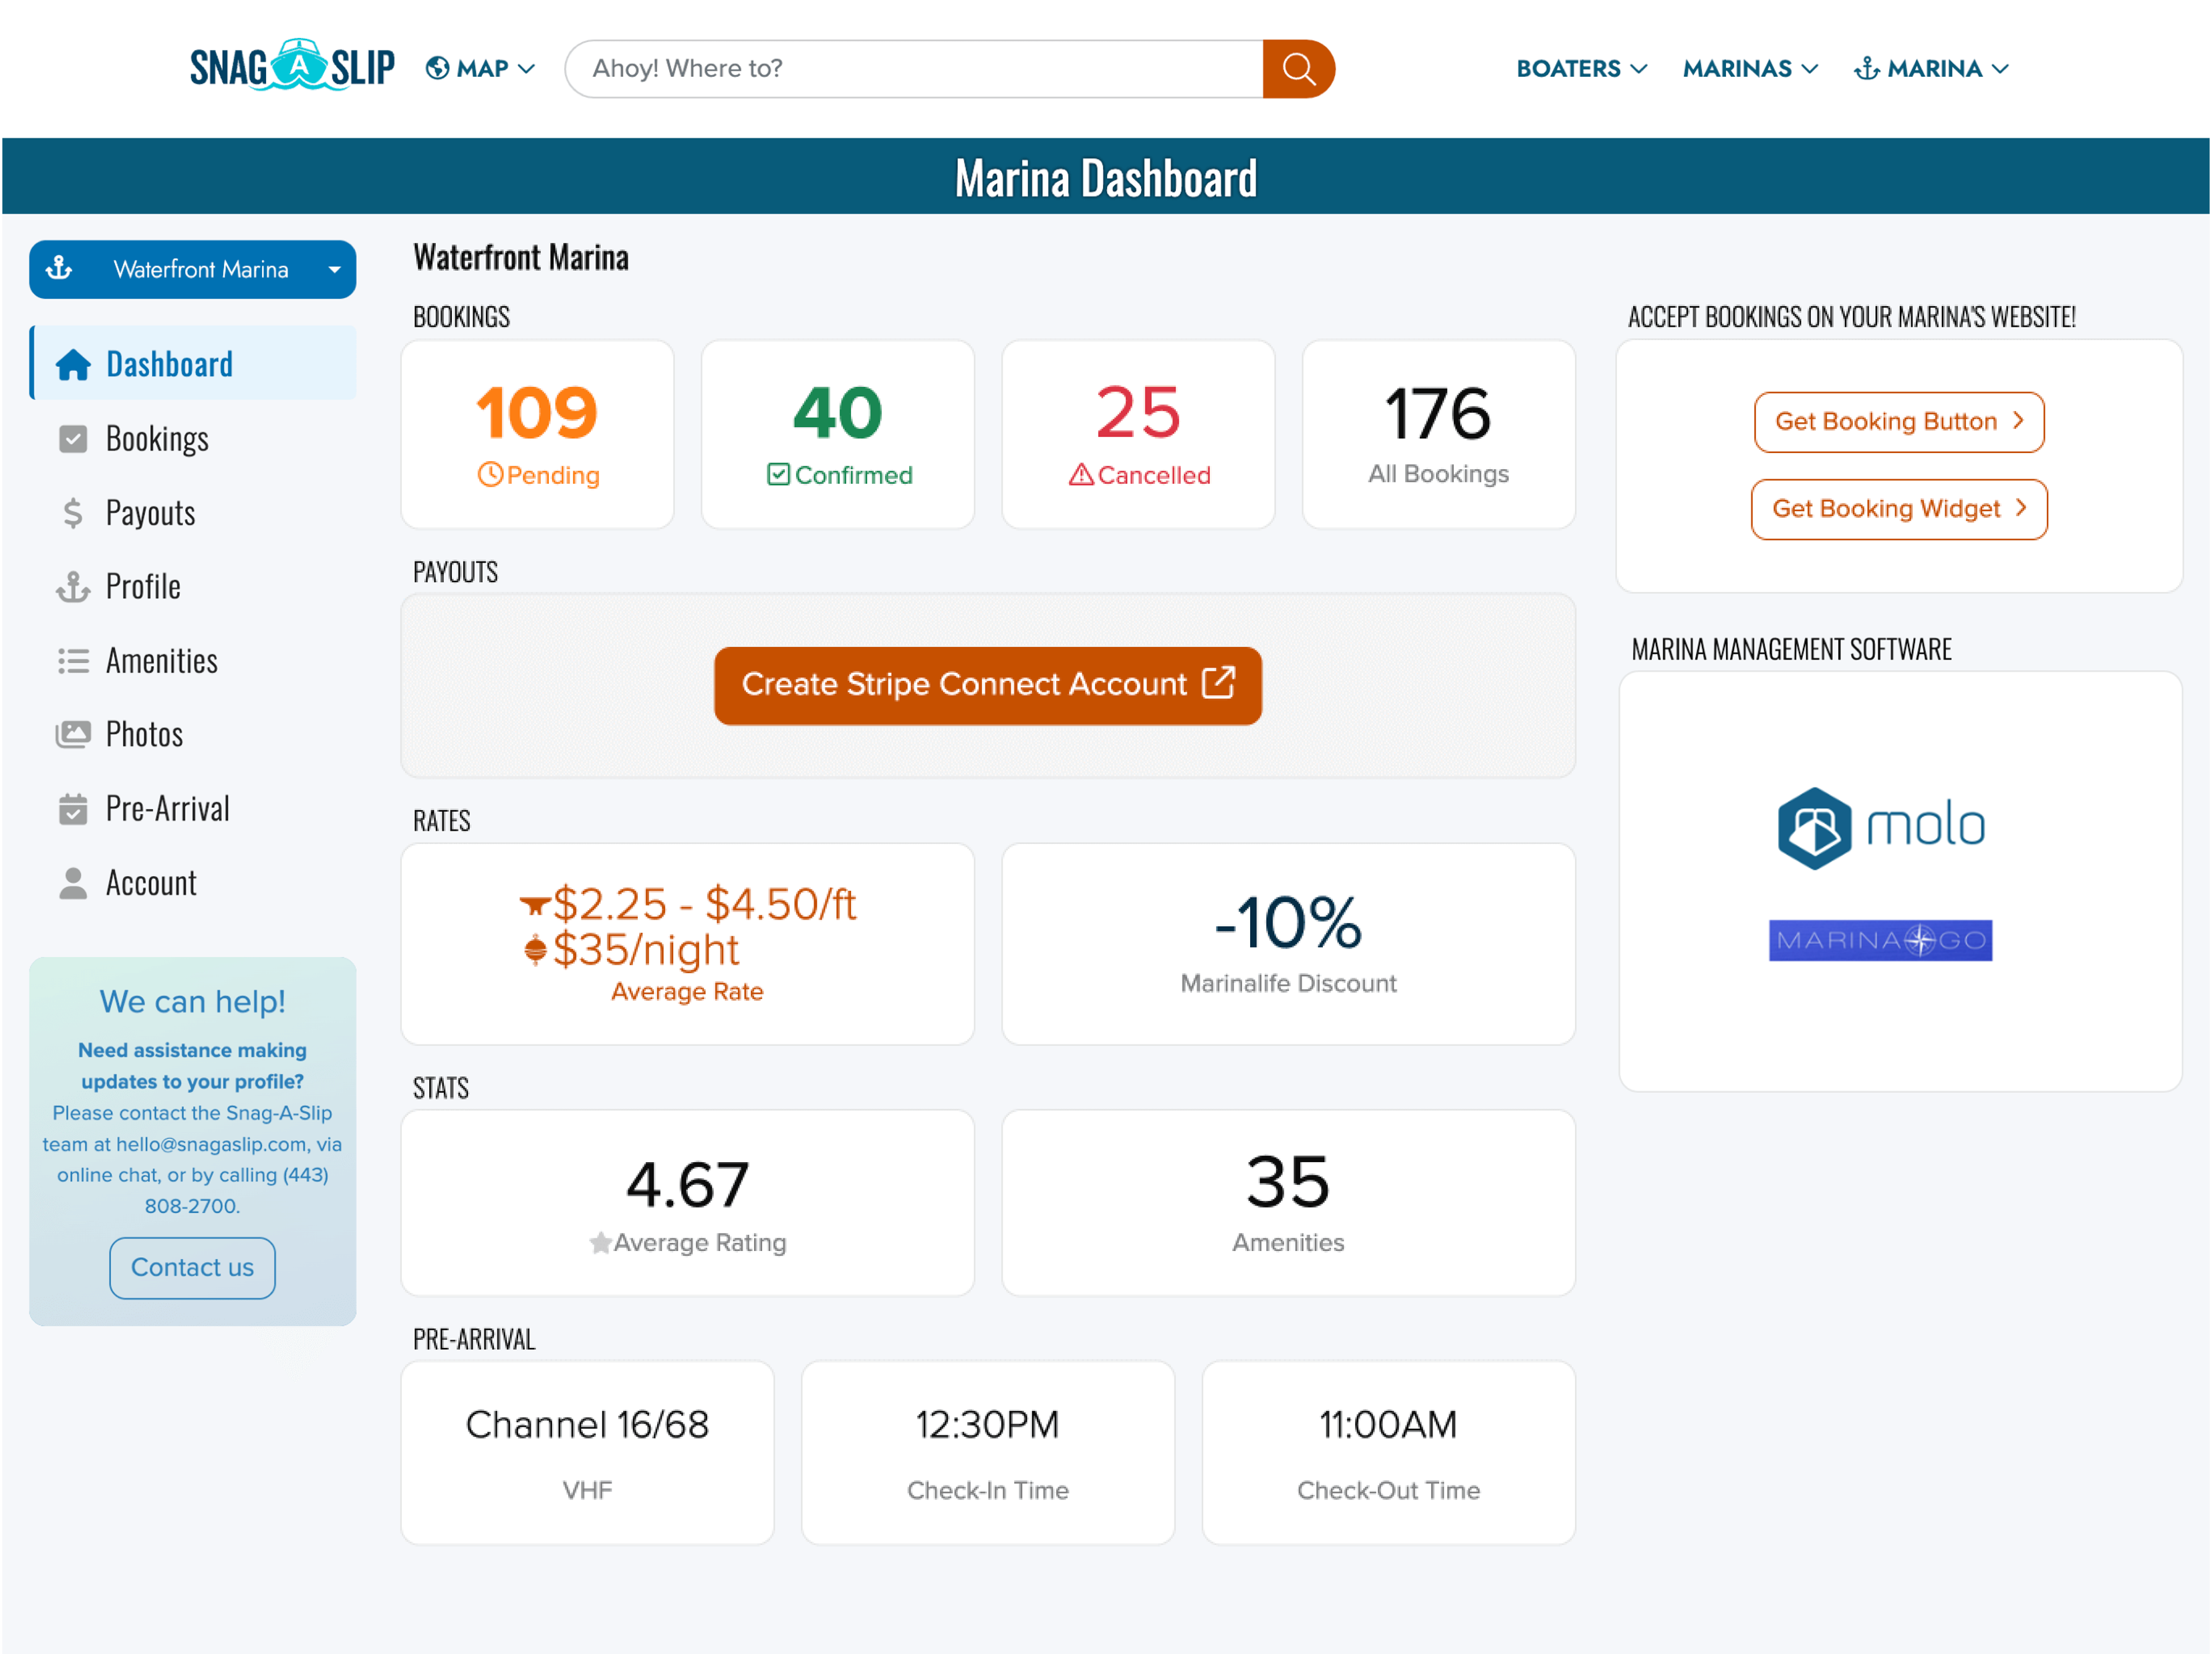2212x1654 pixels.
Task: Open Payouts in sidebar
Action: coord(193,513)
